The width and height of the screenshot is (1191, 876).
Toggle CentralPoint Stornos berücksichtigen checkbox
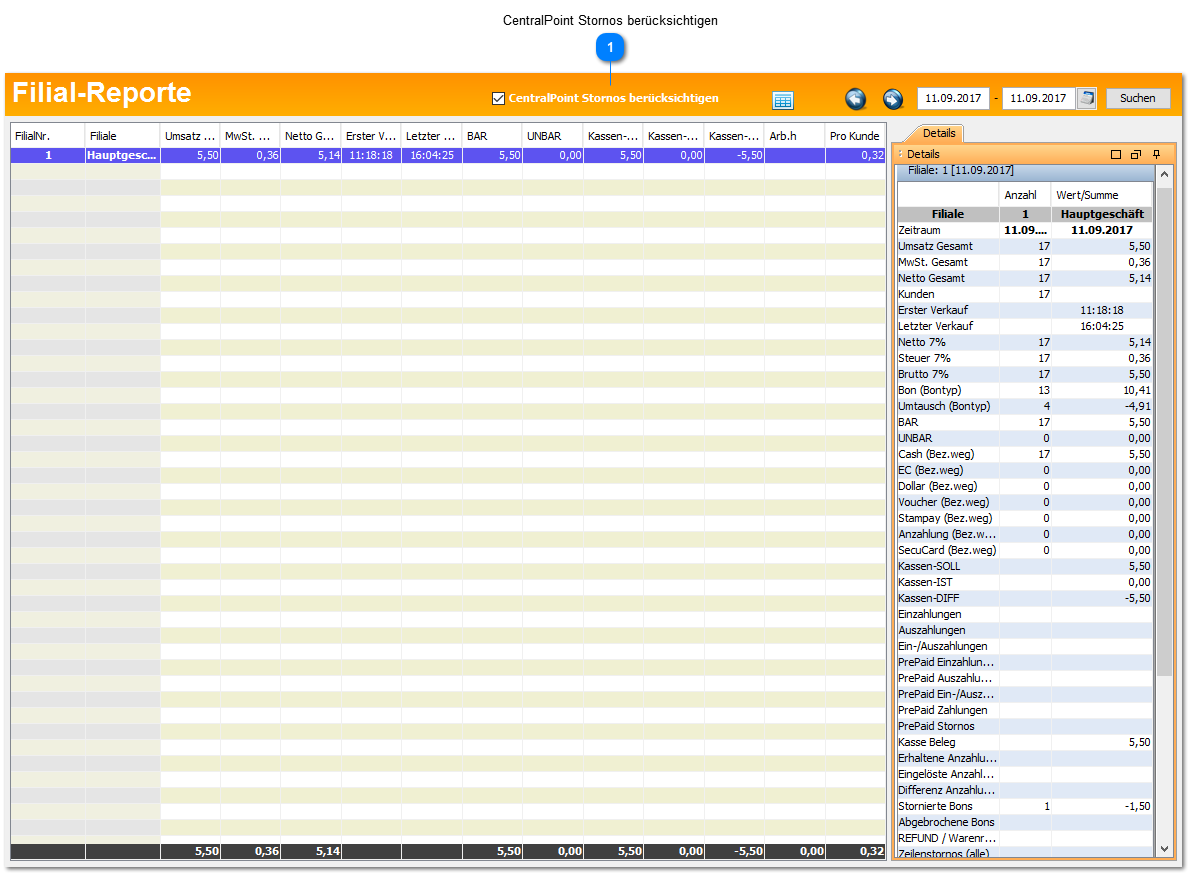coord(498,99)
